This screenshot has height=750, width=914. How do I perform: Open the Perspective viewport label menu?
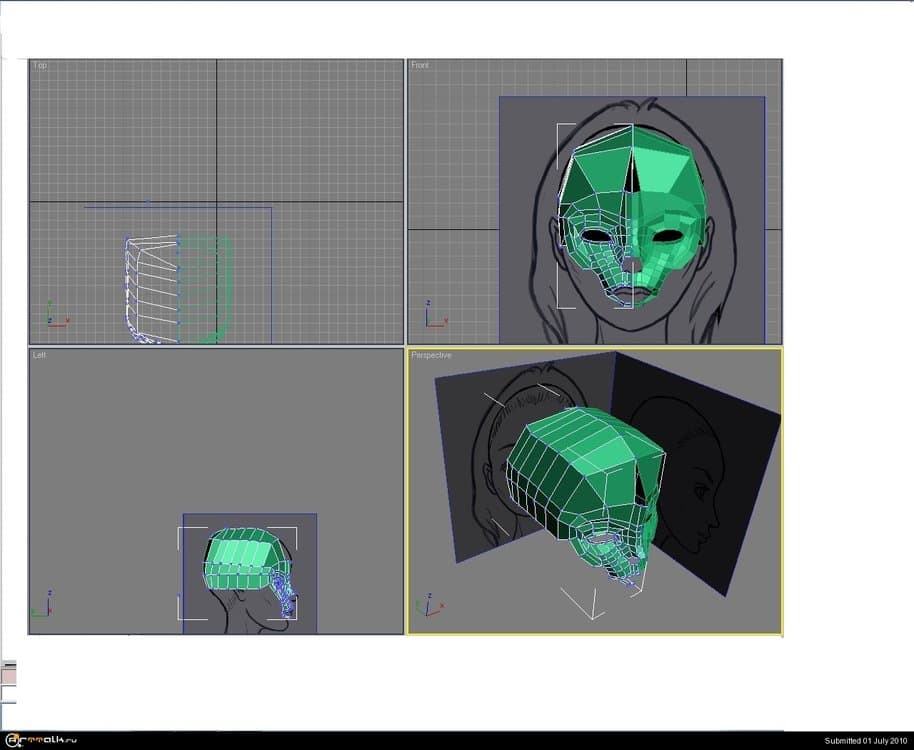tap(431, 355)
